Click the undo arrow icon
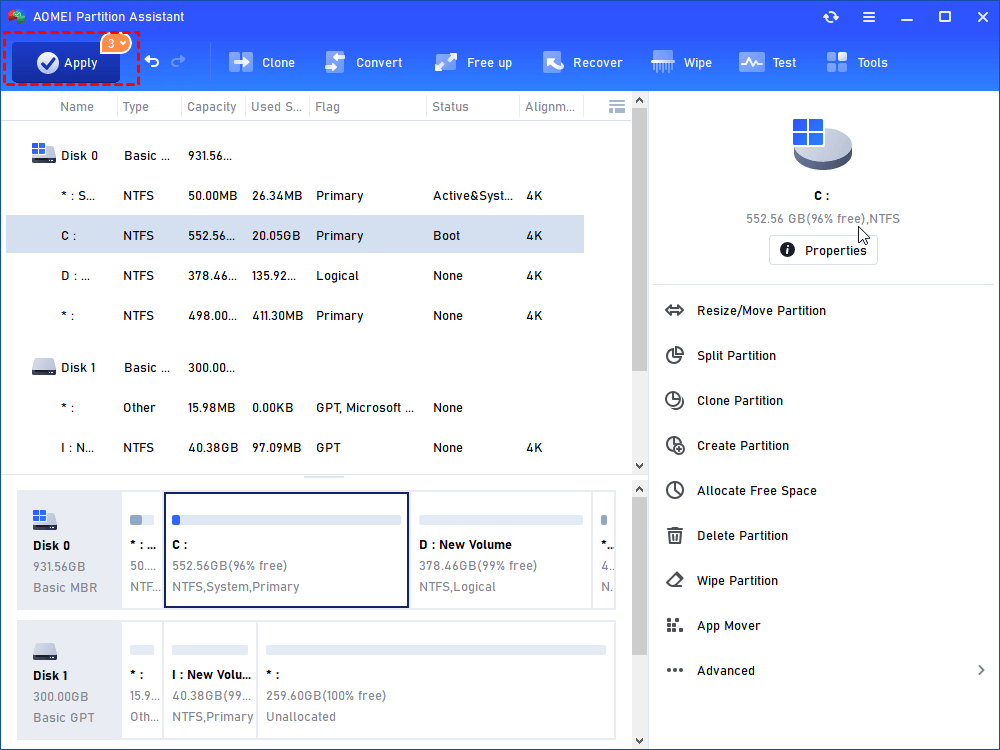1000x750 pixels. click(x=152, y=62)
